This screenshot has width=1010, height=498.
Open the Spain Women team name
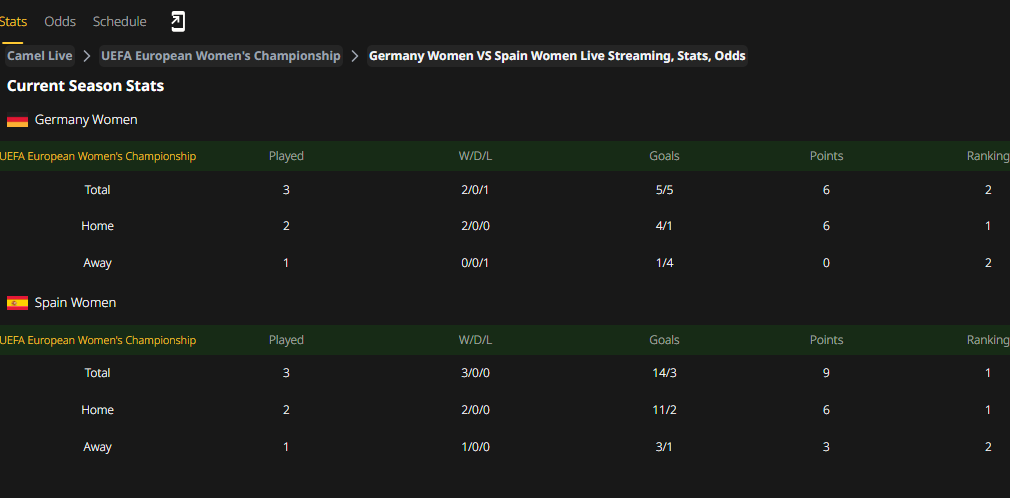(75, 302)
